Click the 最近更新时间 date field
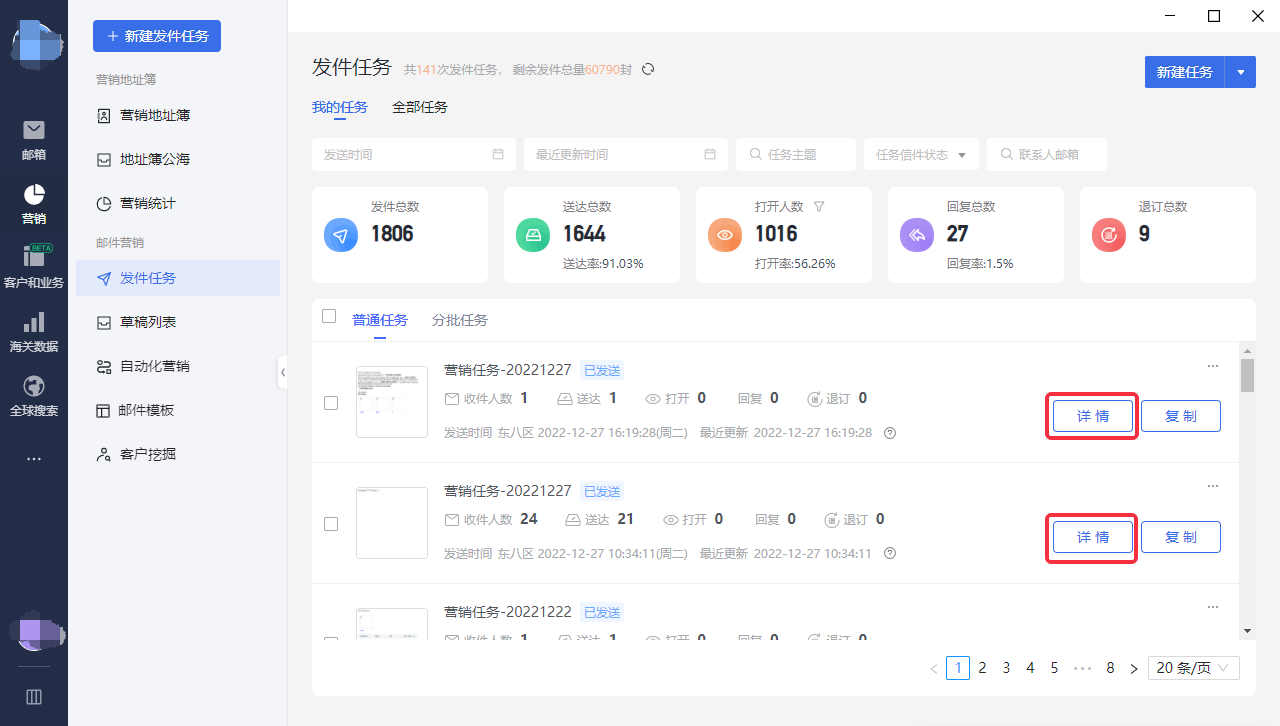The width and height of the screenshot is (1280, 726). pyautogui.click(x=626, y=155)
